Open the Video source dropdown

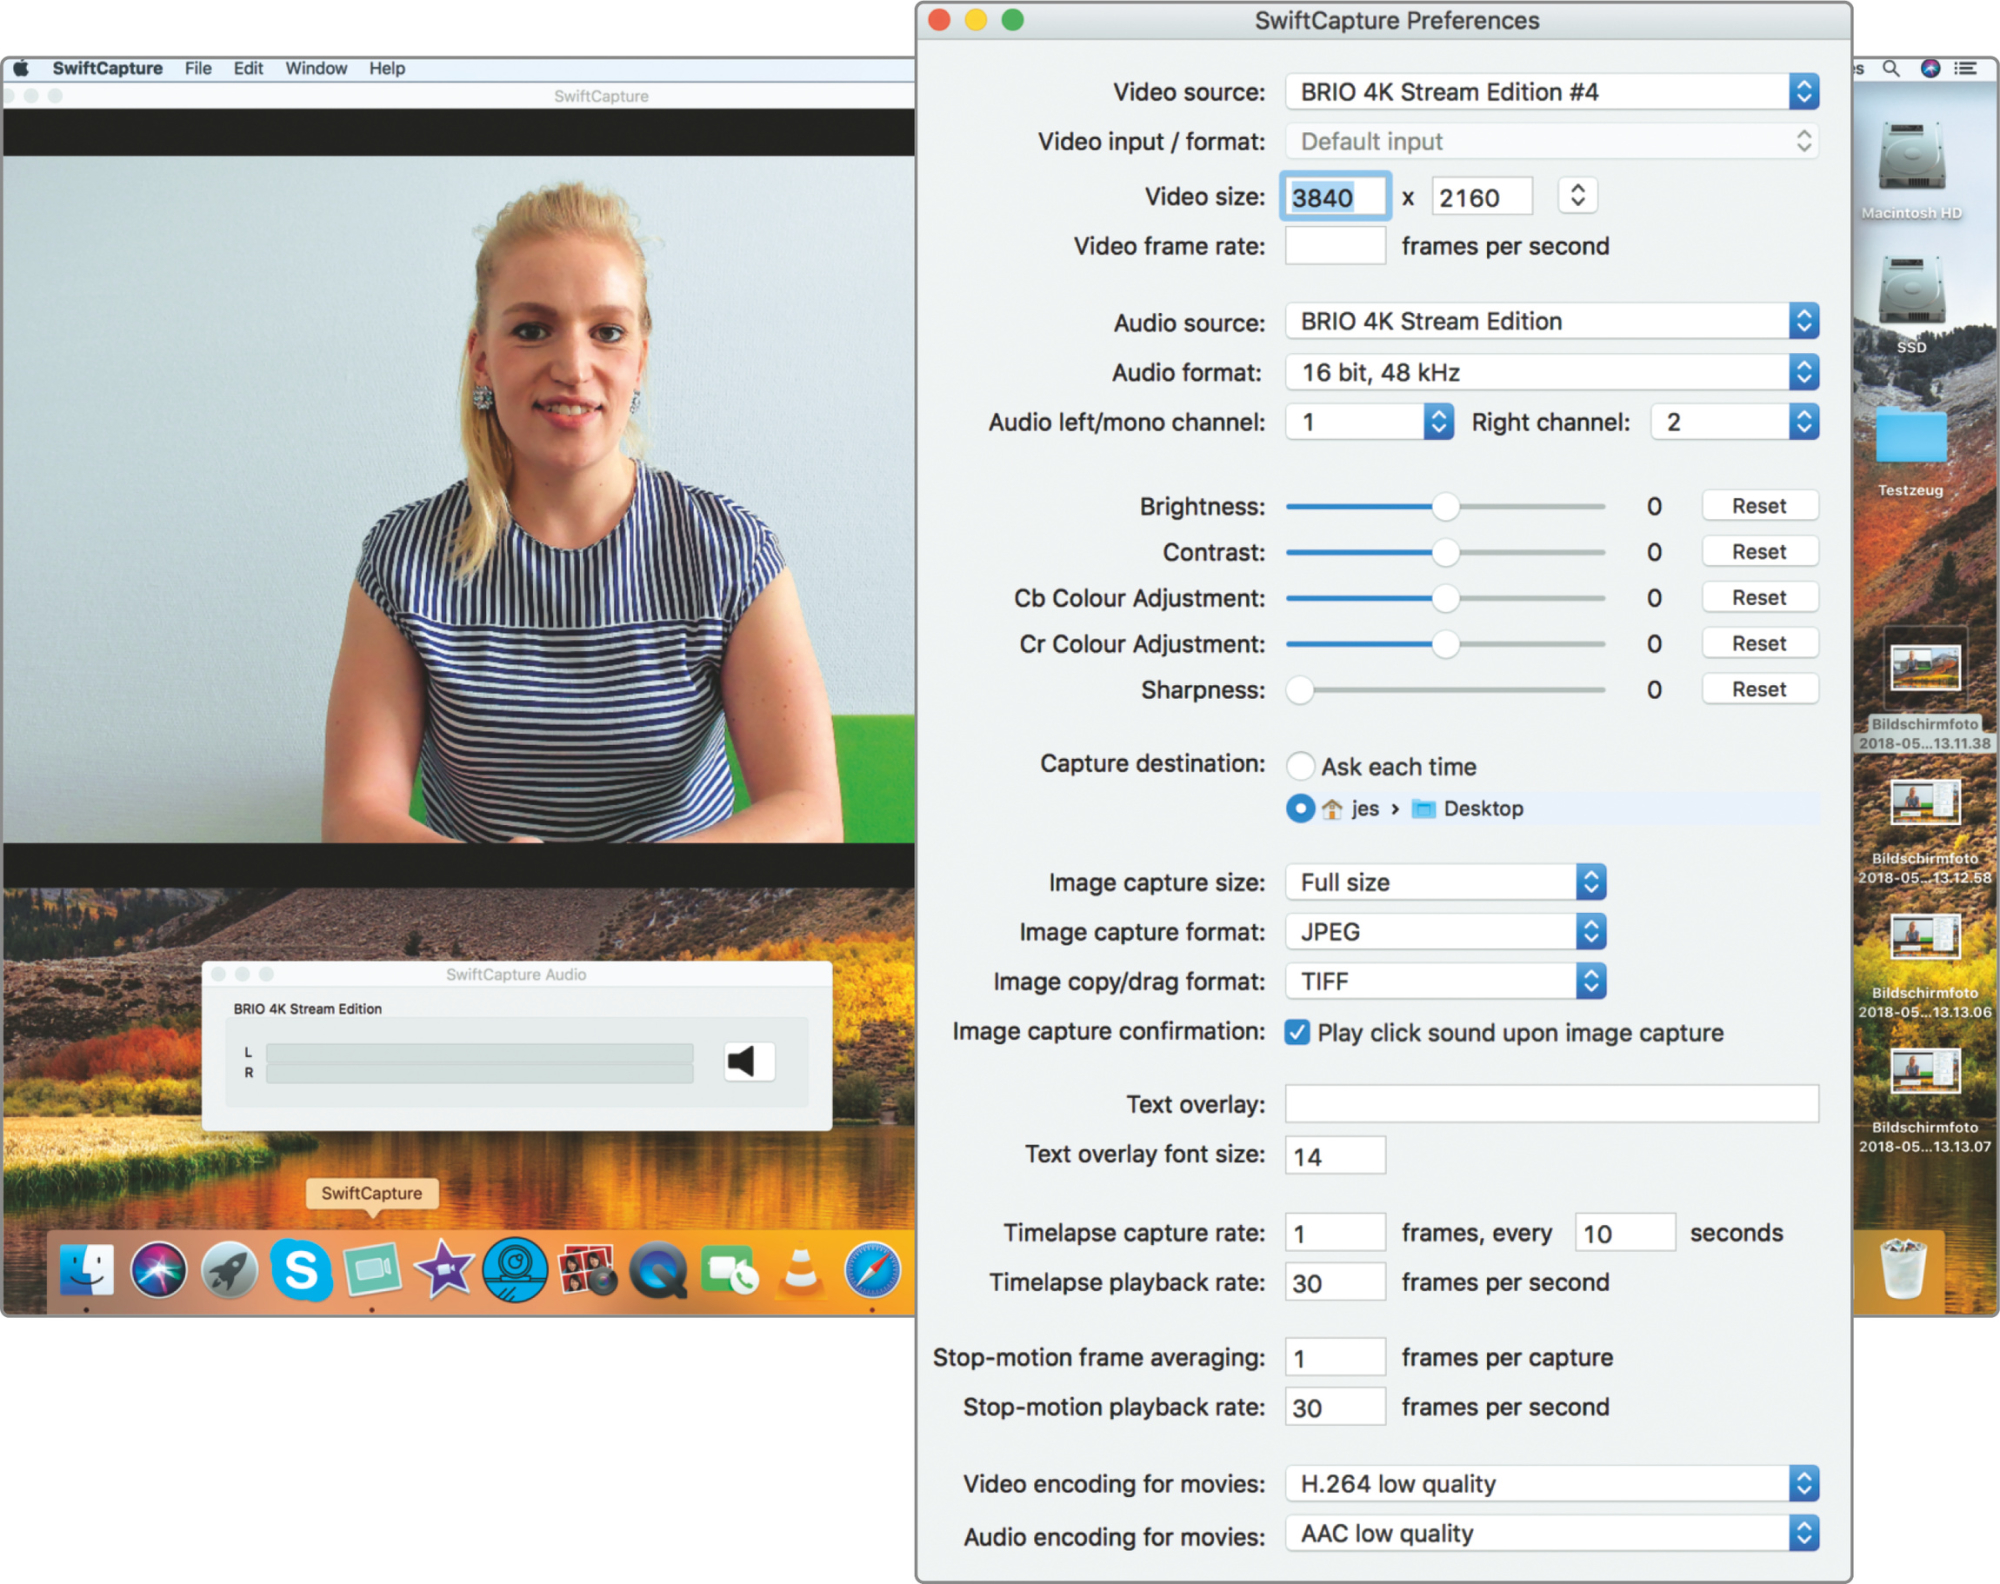pos(1550,92)
